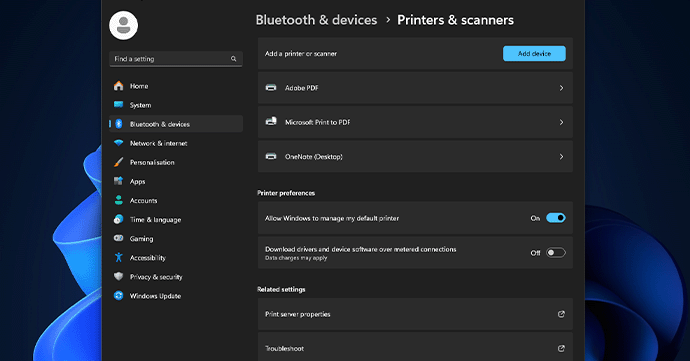Image resolution: width=690 pixels, height=361 pixels.
Task: Click the user profile avatar icon
Action: (123, 26)
